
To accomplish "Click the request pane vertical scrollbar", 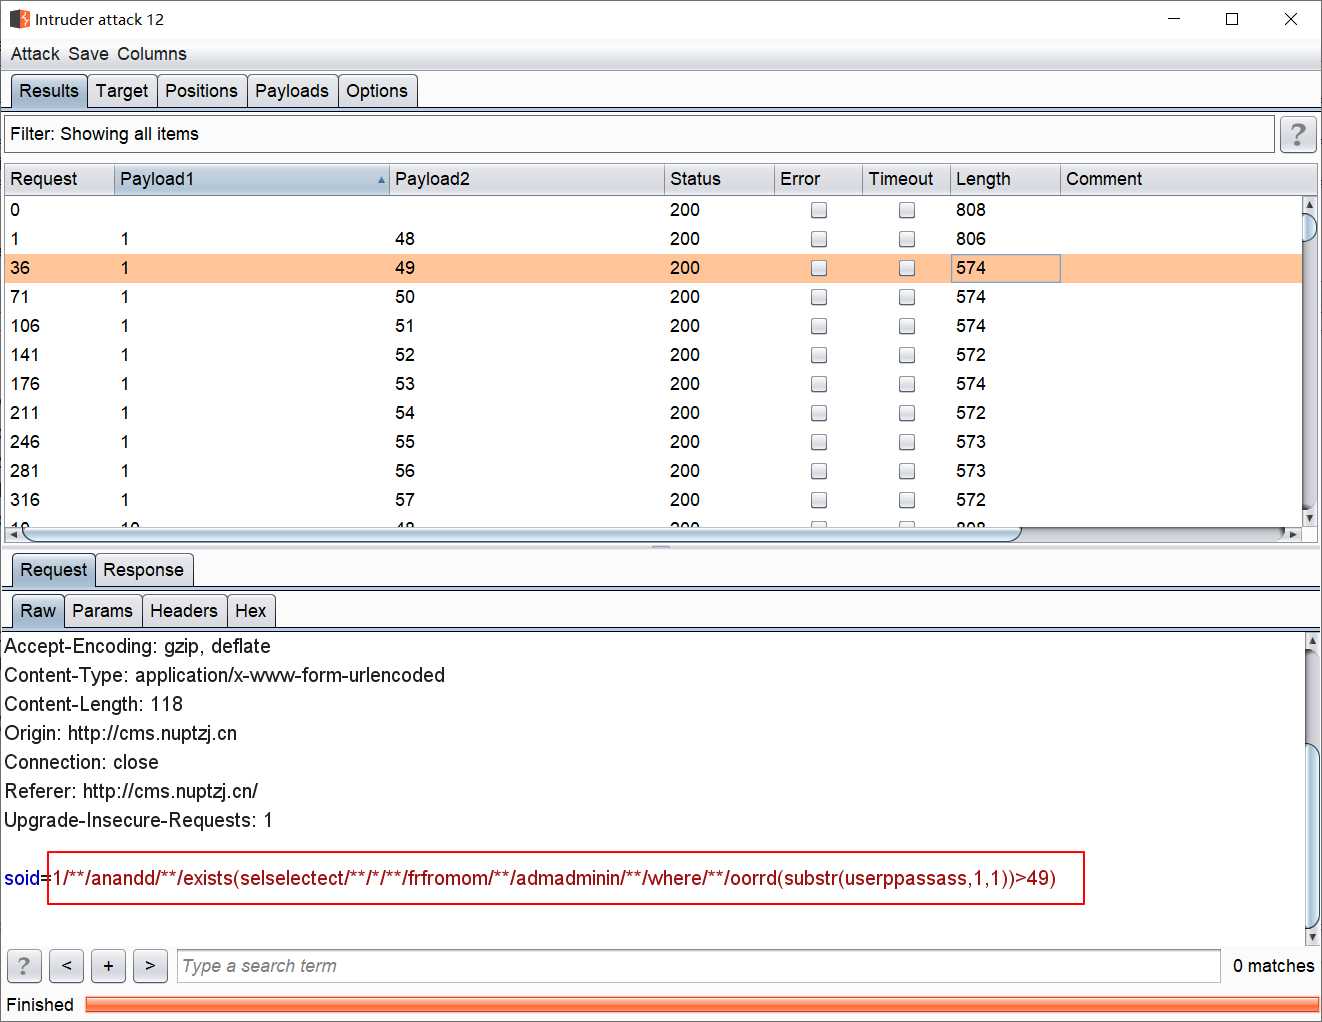I will [1312, 838].
